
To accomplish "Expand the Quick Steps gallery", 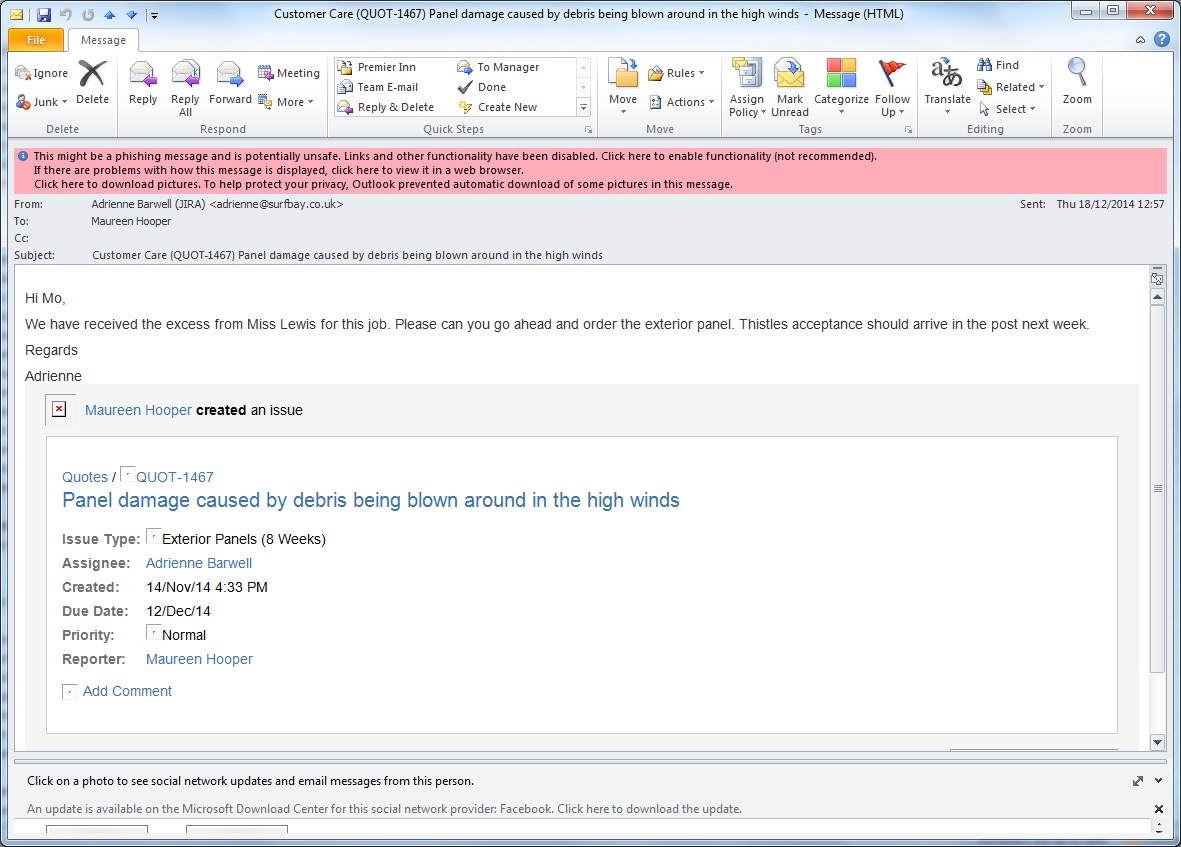I will point(583,108).
